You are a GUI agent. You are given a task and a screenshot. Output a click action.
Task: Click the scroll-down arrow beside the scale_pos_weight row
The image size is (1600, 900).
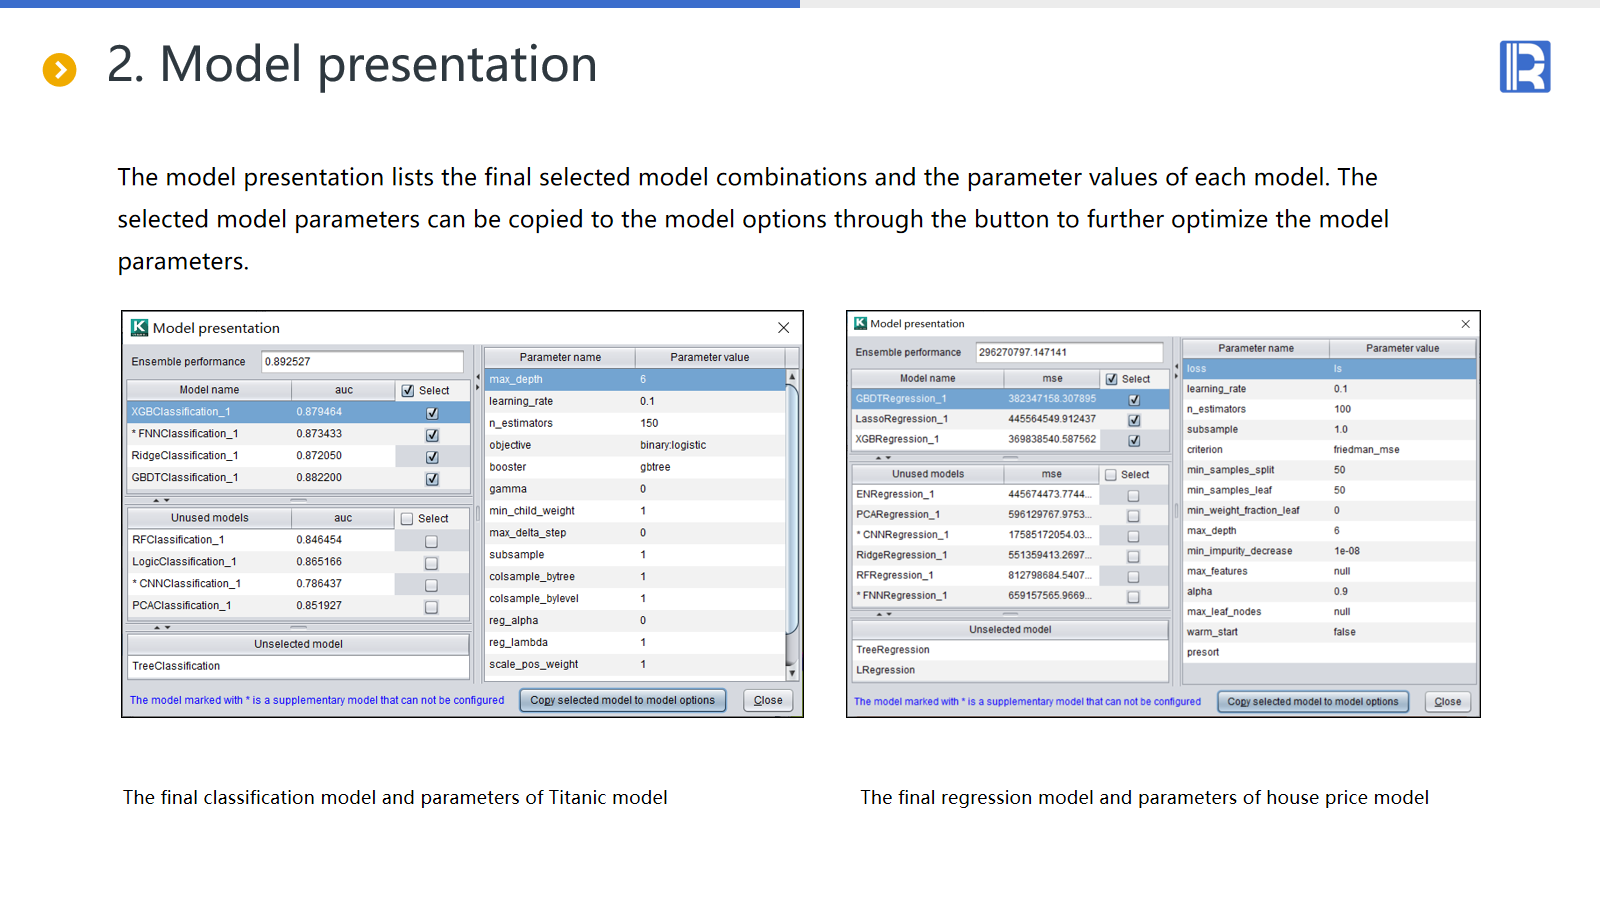792,673
